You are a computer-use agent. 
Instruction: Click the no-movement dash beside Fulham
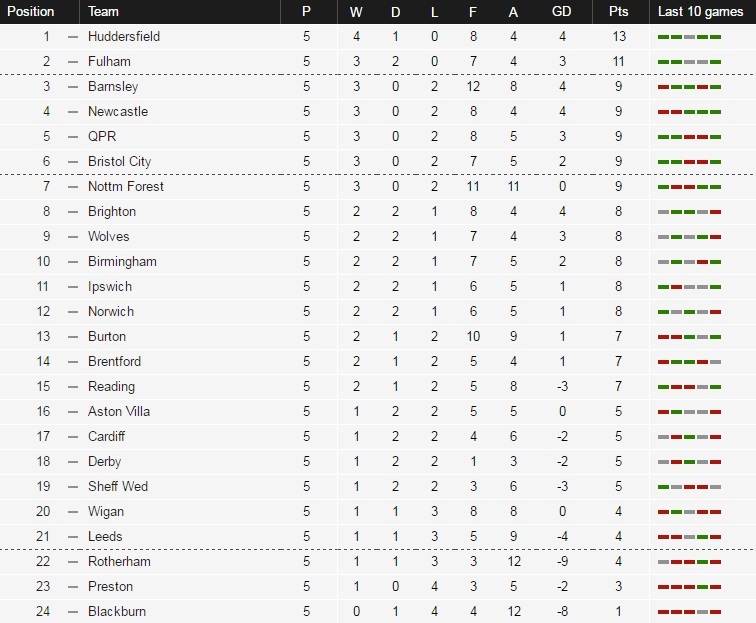[73, 62]
